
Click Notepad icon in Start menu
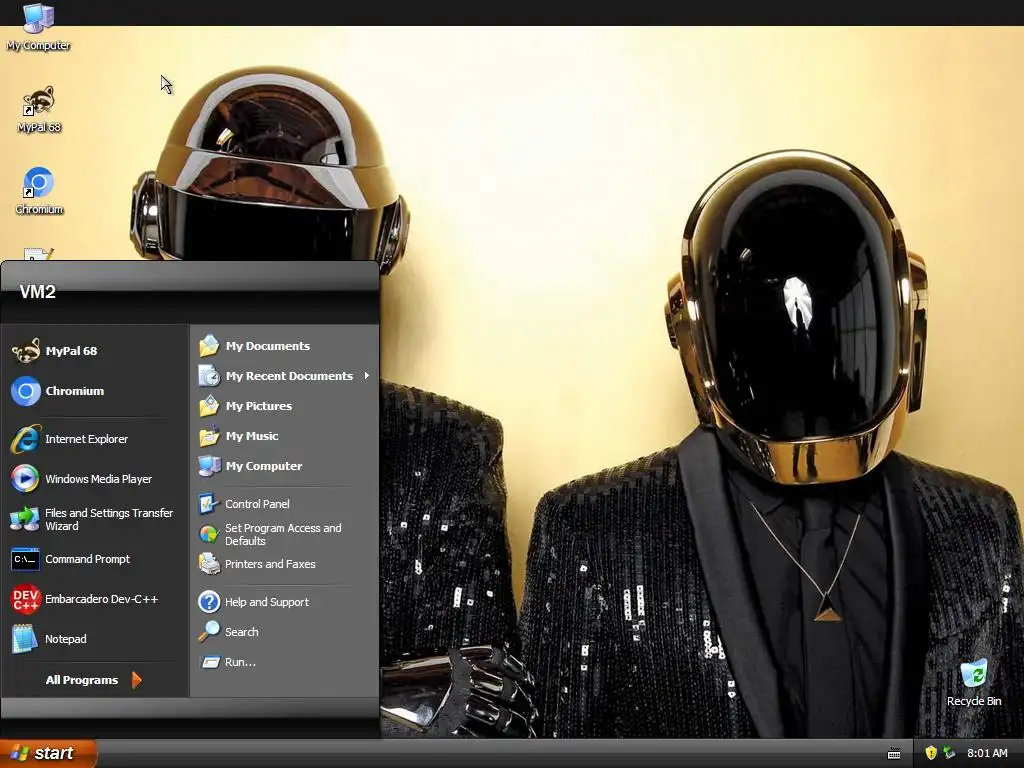(25, 639)
